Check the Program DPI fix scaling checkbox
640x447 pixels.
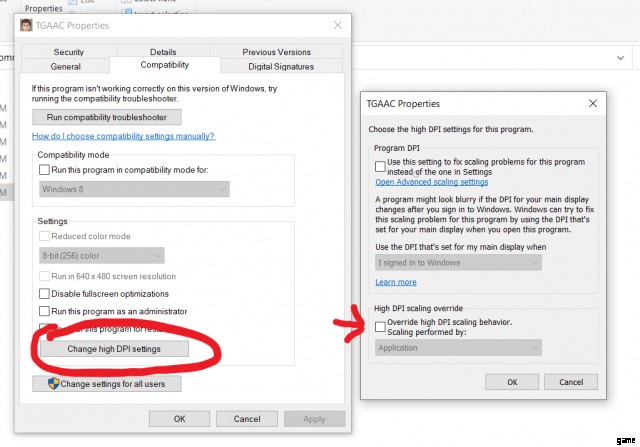coord(380,166)
